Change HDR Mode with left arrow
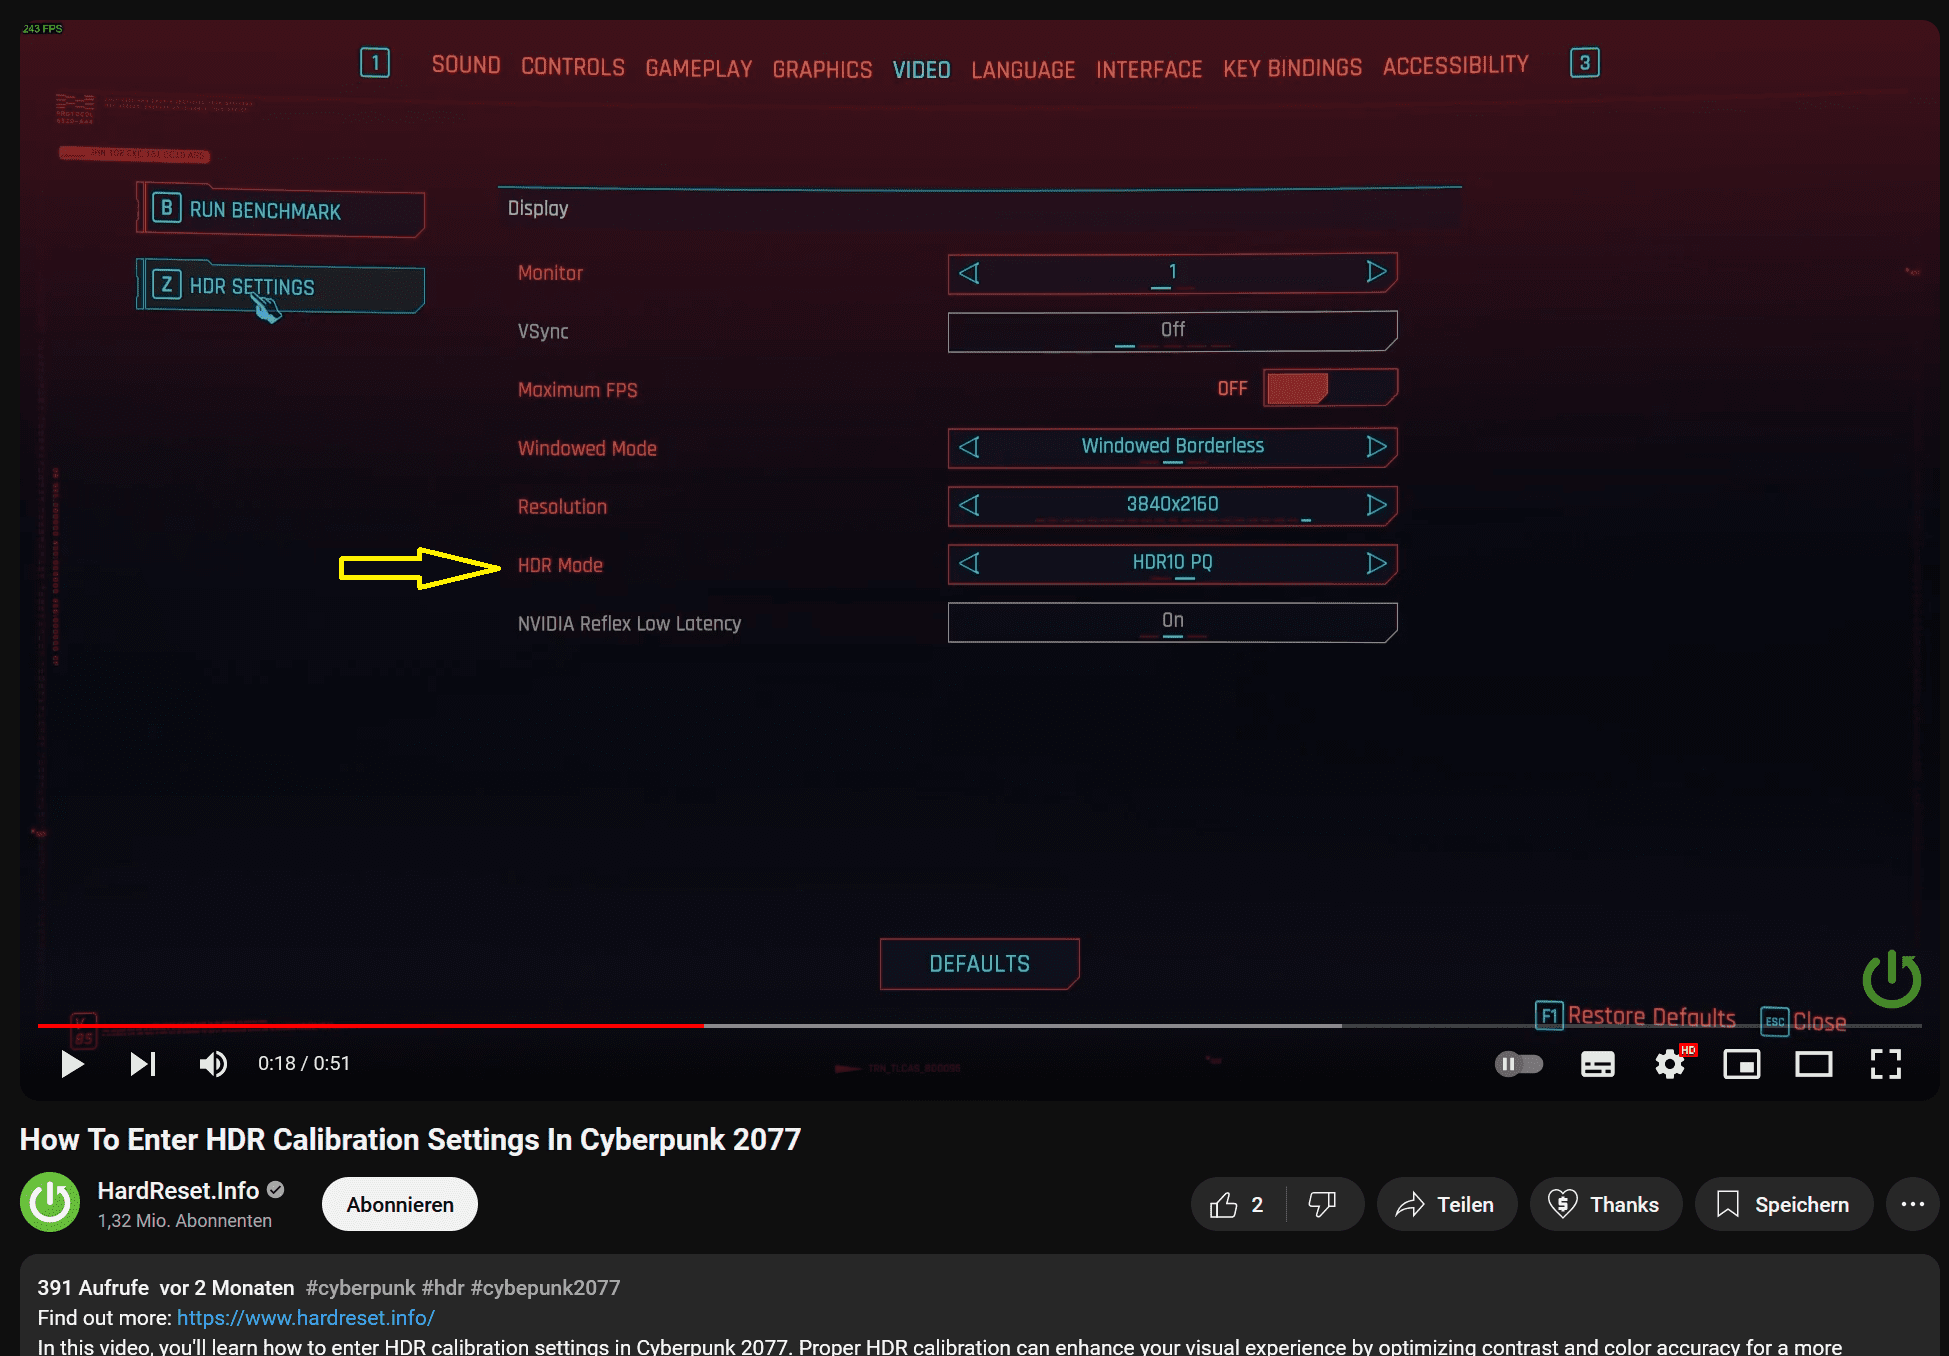 tap(969, 563)
